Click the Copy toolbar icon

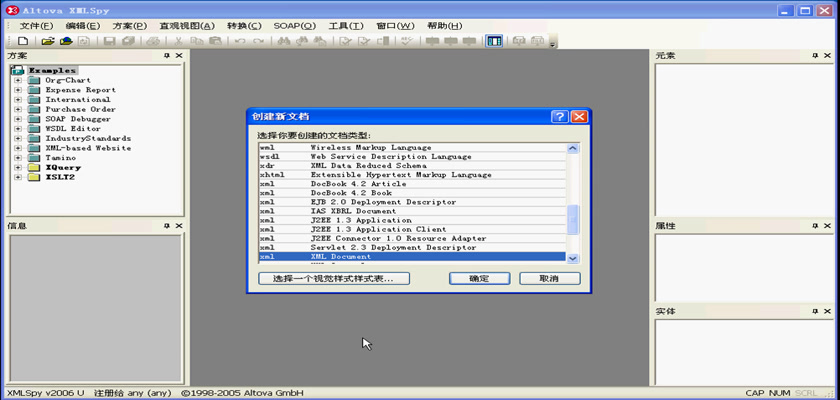pyautogui.click(x=197, y=41)
